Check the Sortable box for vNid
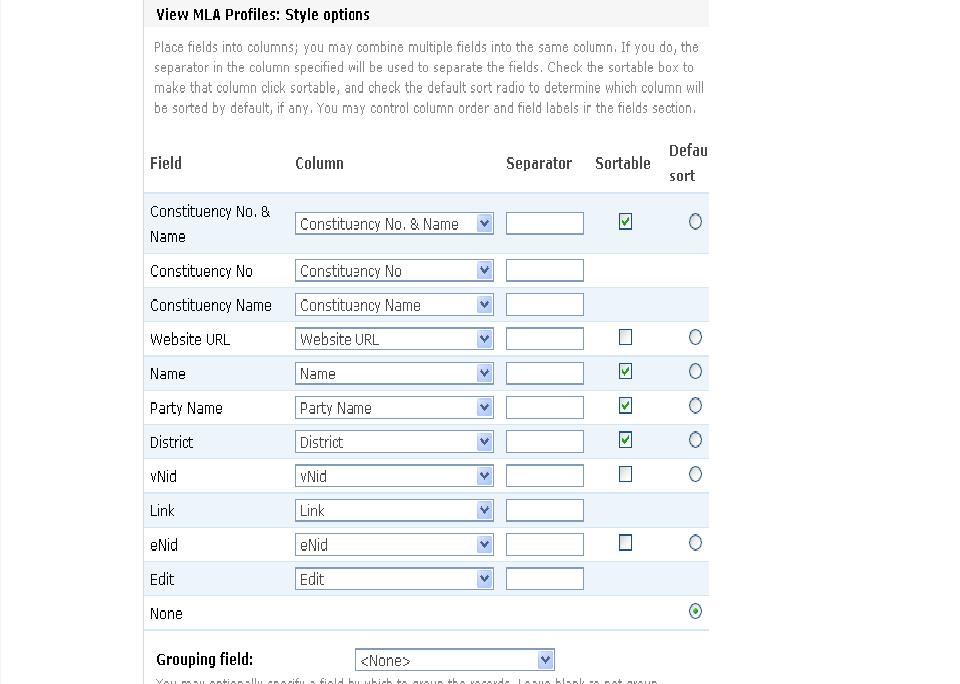 624,474
